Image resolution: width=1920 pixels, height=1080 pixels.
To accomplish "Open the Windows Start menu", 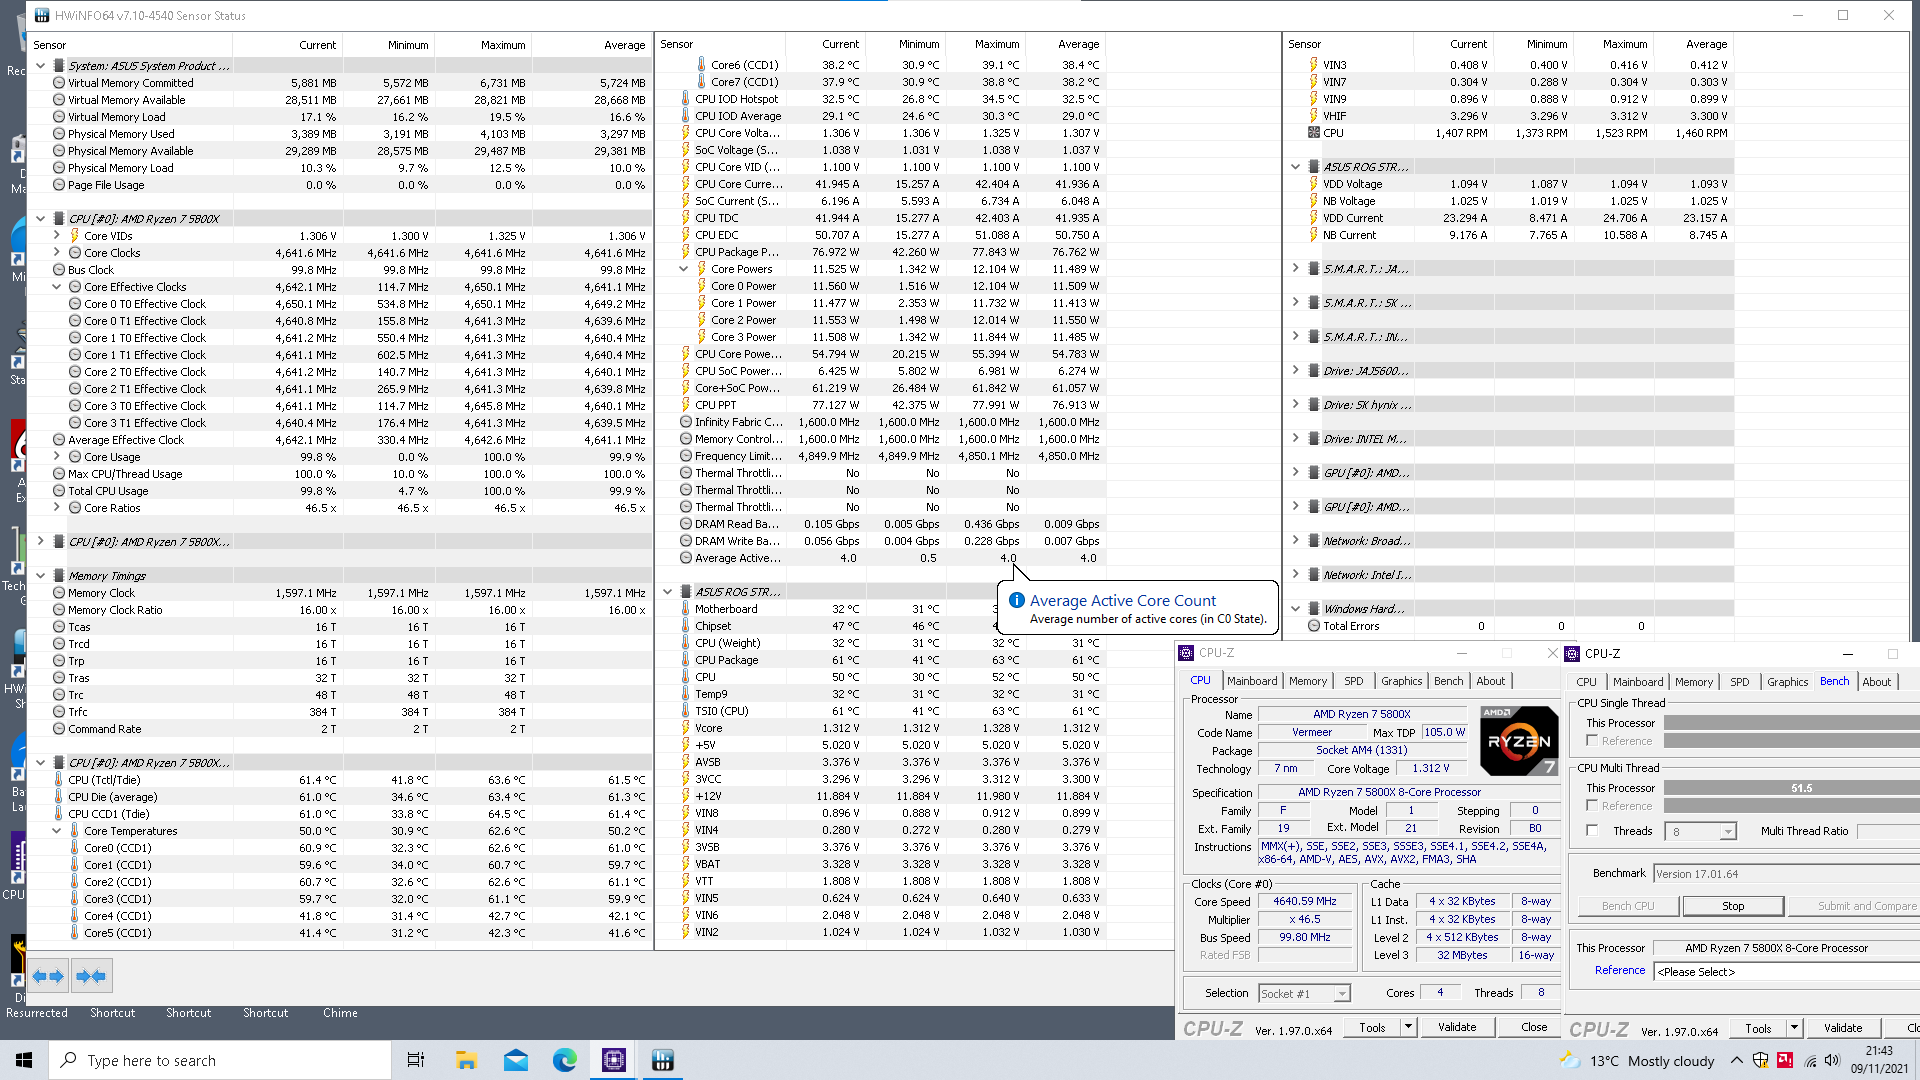I will click(24, 1060).
